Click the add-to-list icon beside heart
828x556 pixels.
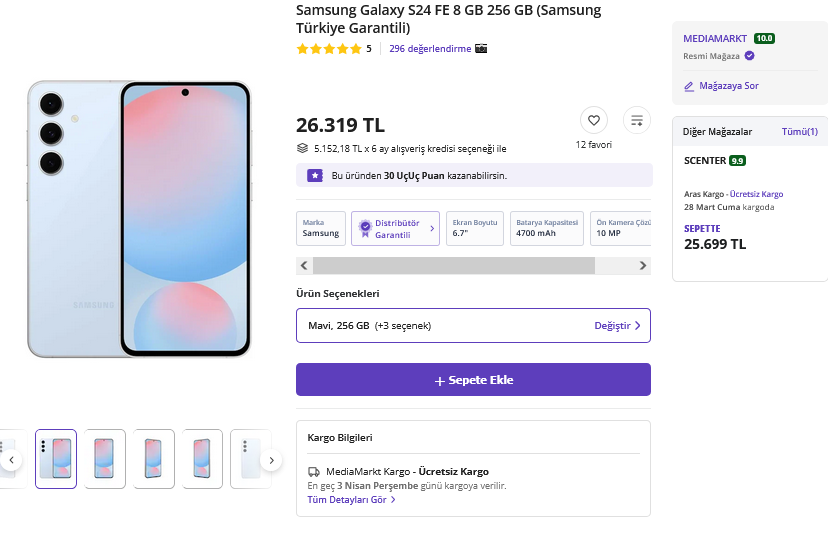tap(636, 121)
